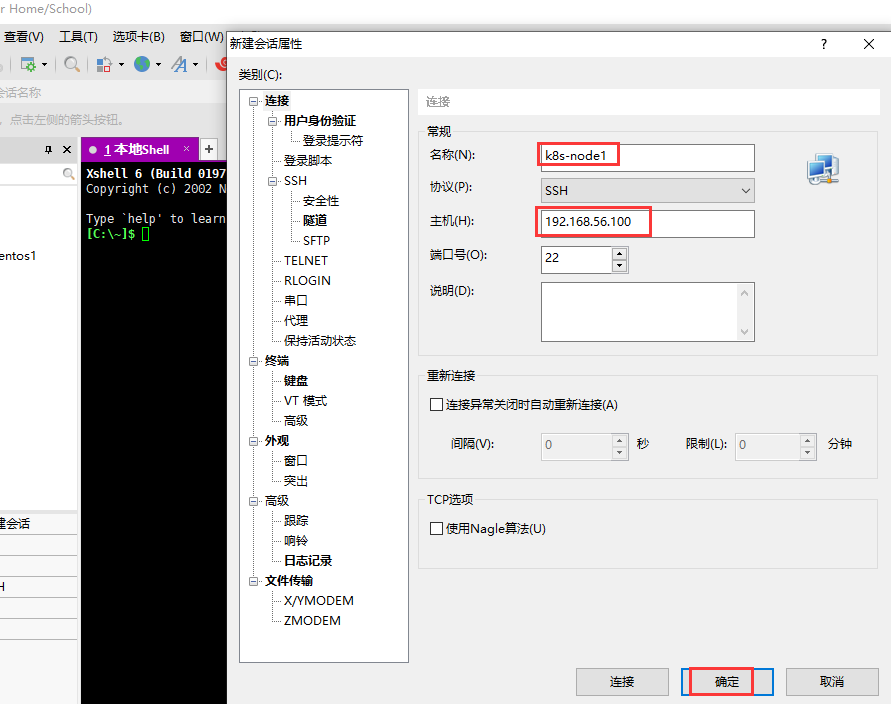Select 登录提示符 in category tree
Image resolution: width=891 pixels, height=704 pixels.
(x=332, y=141)
